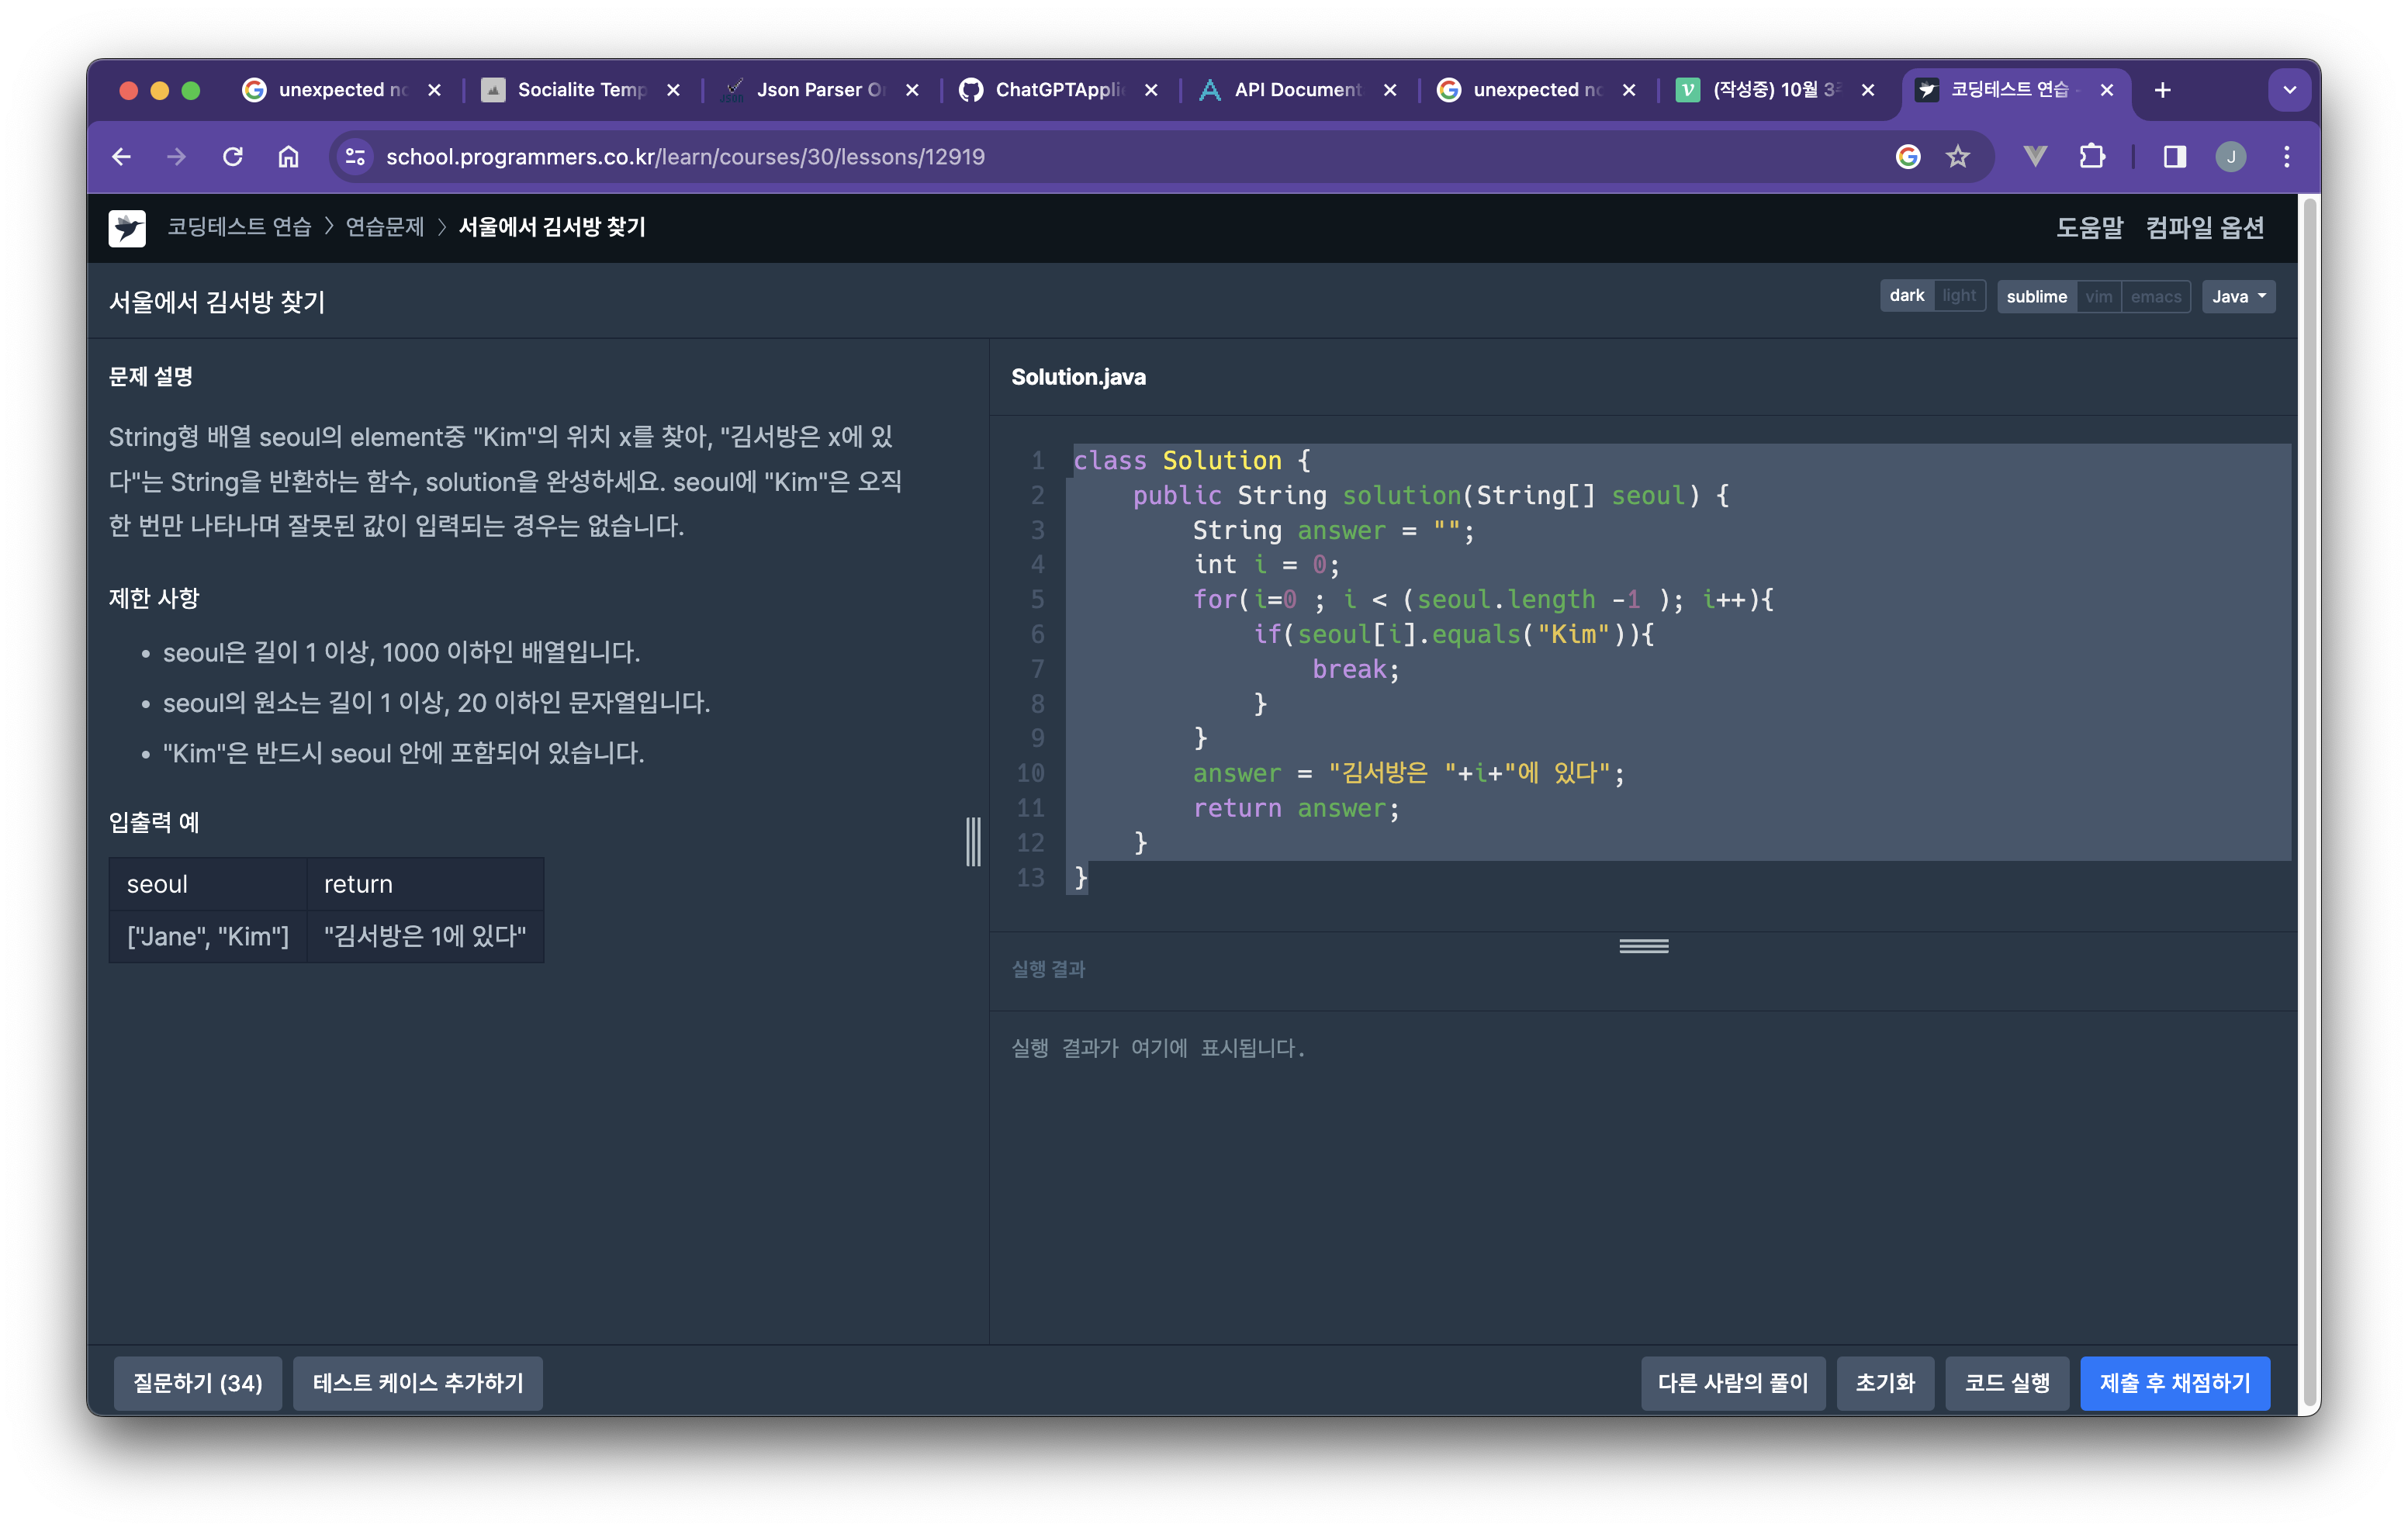
Task: Open the Java language dropdown
Action: [x=2238, y=297]
